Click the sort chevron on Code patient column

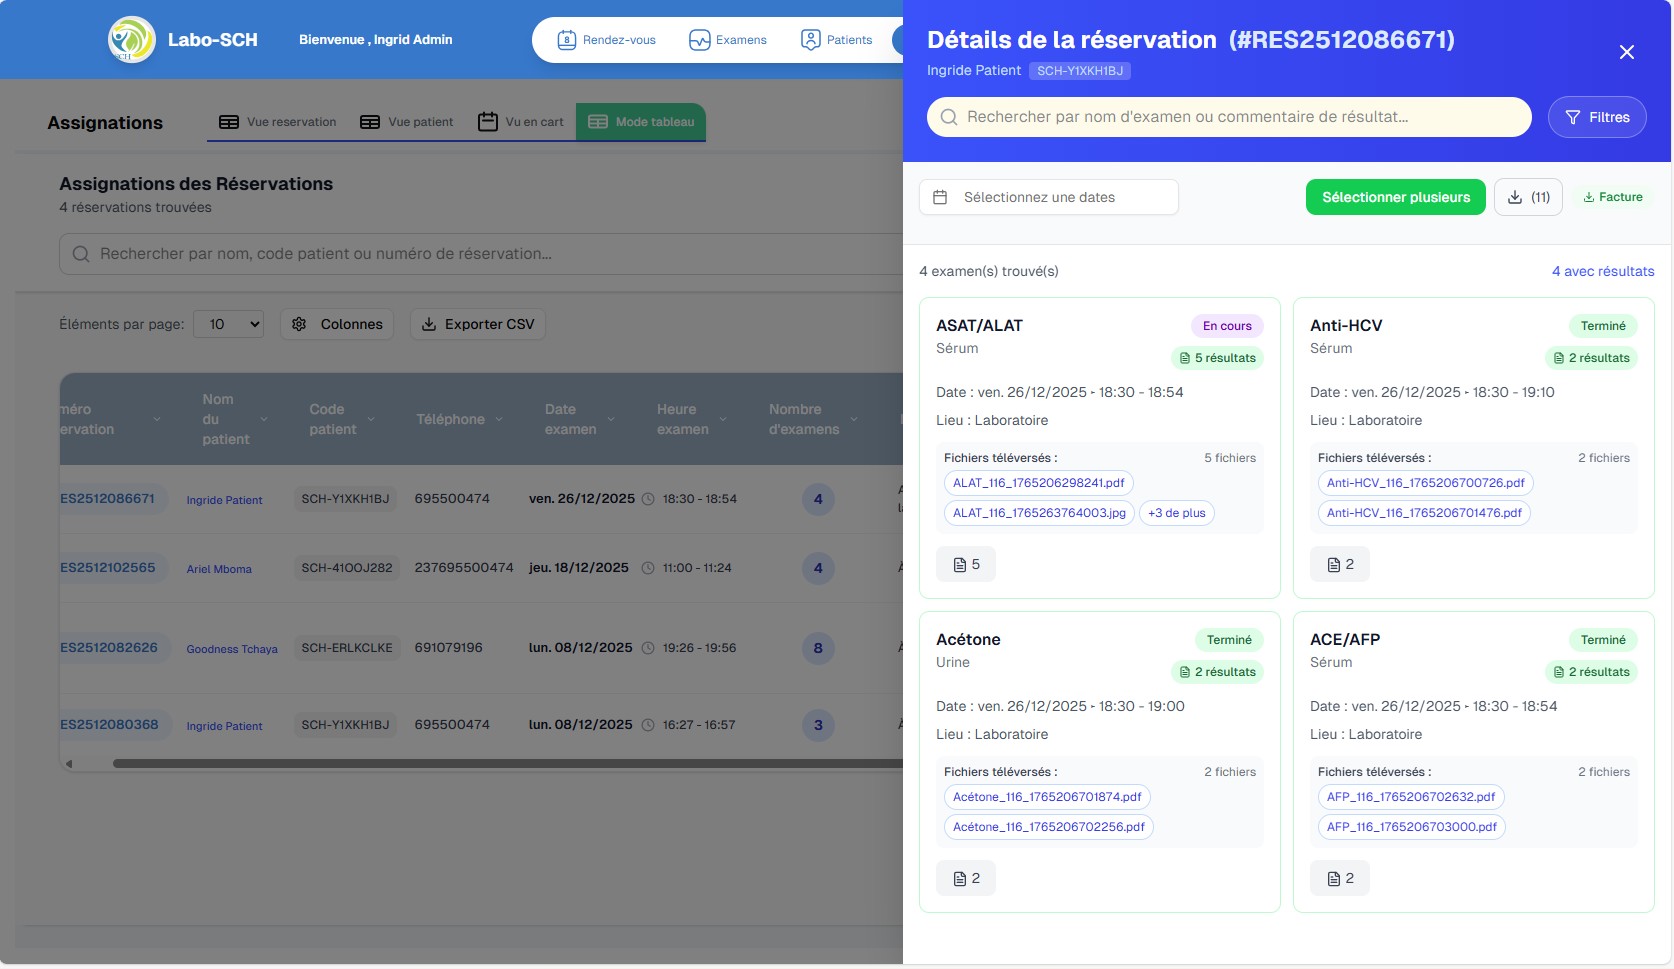(x=372, y=420)
